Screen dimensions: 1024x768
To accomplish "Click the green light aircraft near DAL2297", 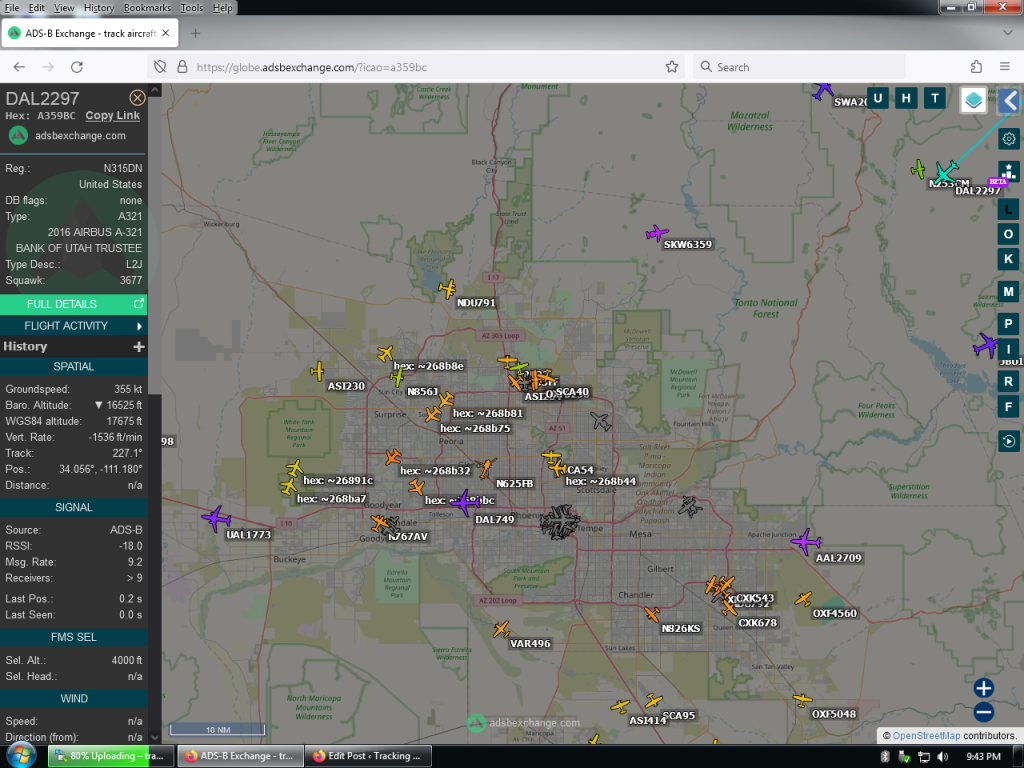I will coord(919,169).
